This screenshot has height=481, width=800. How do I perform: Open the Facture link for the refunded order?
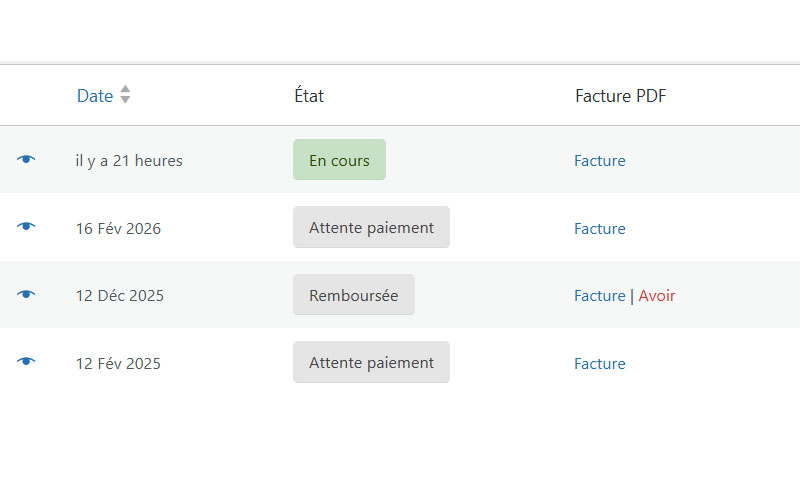click(600, 296)
